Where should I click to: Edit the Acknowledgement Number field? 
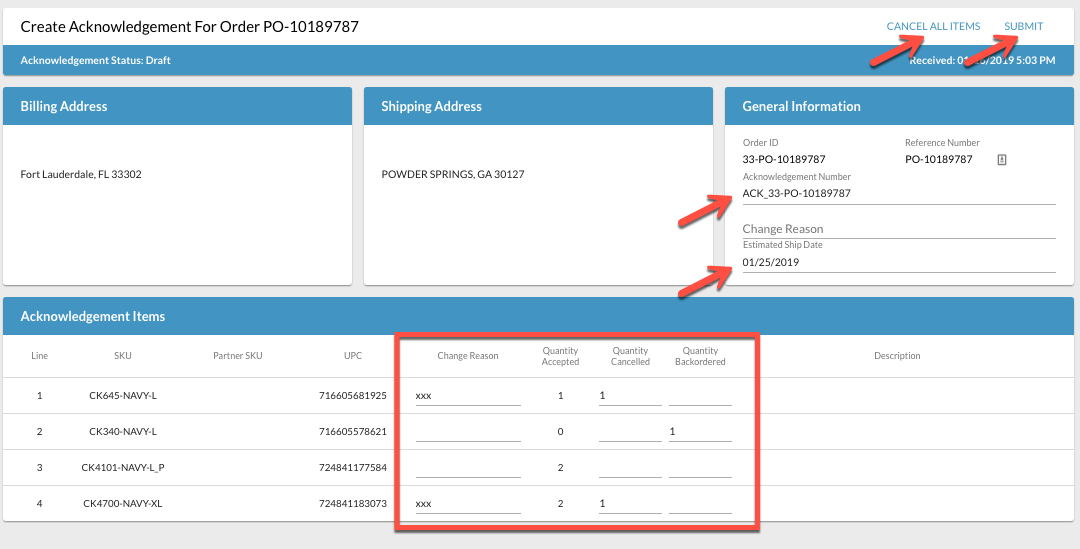pyautogui.click(x=898, y=194)
